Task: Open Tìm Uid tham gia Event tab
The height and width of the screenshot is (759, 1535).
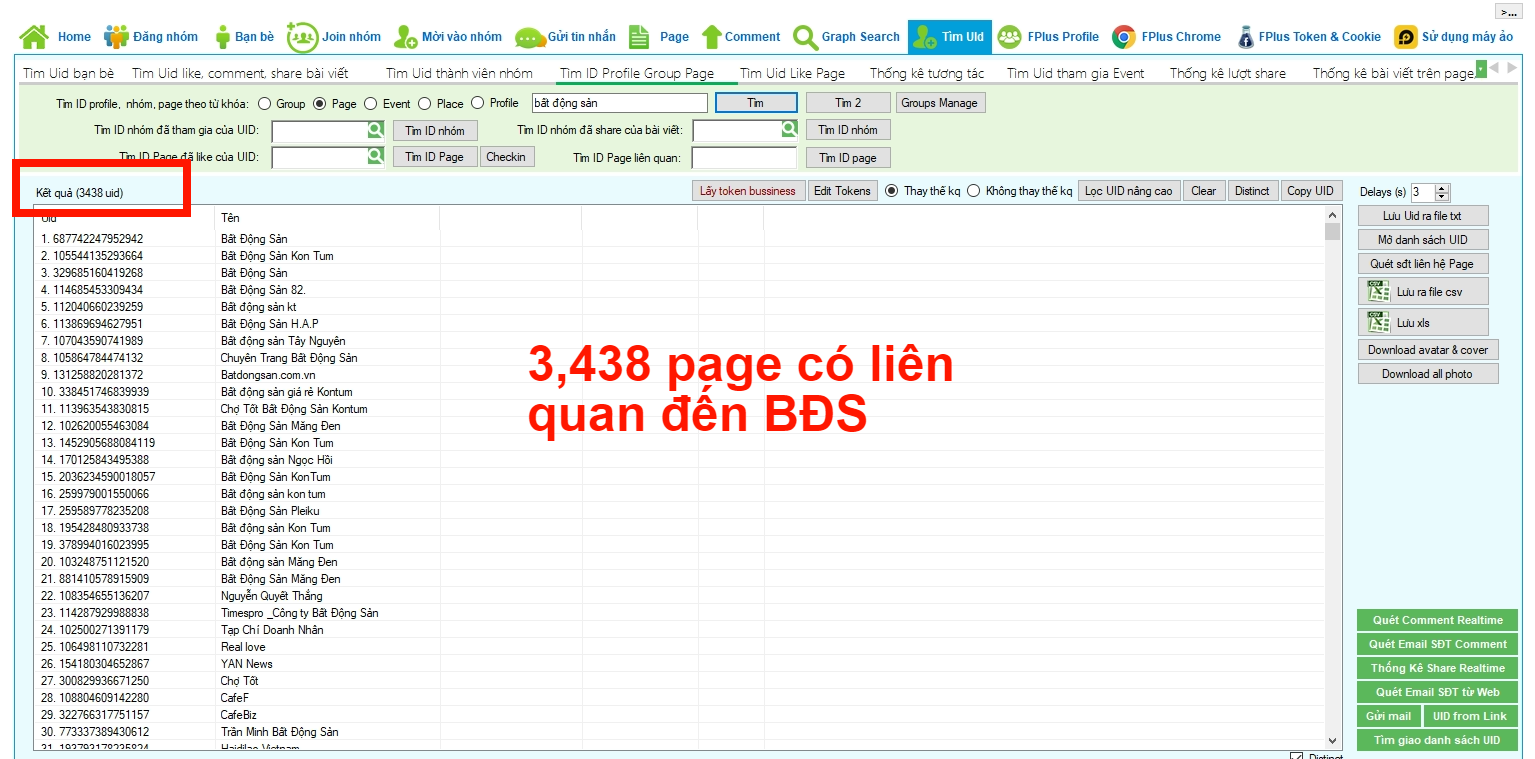Action: tap(1075, 73)
